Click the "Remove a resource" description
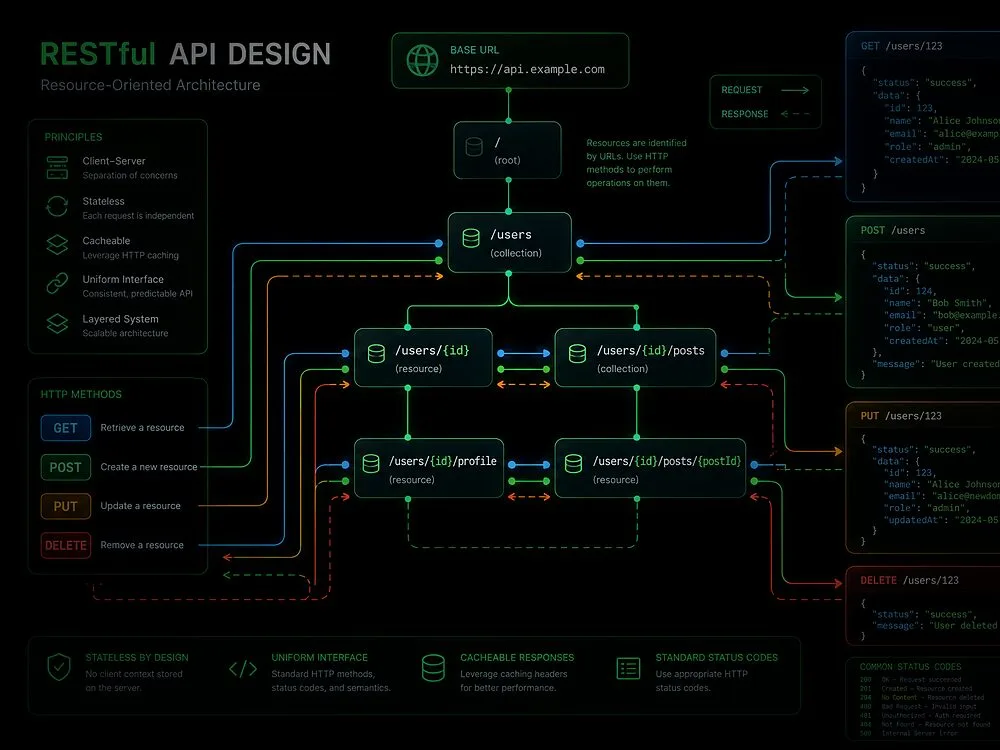This screenshot has width=1000, height=750. pyautogui.click(x=142, y=545)
